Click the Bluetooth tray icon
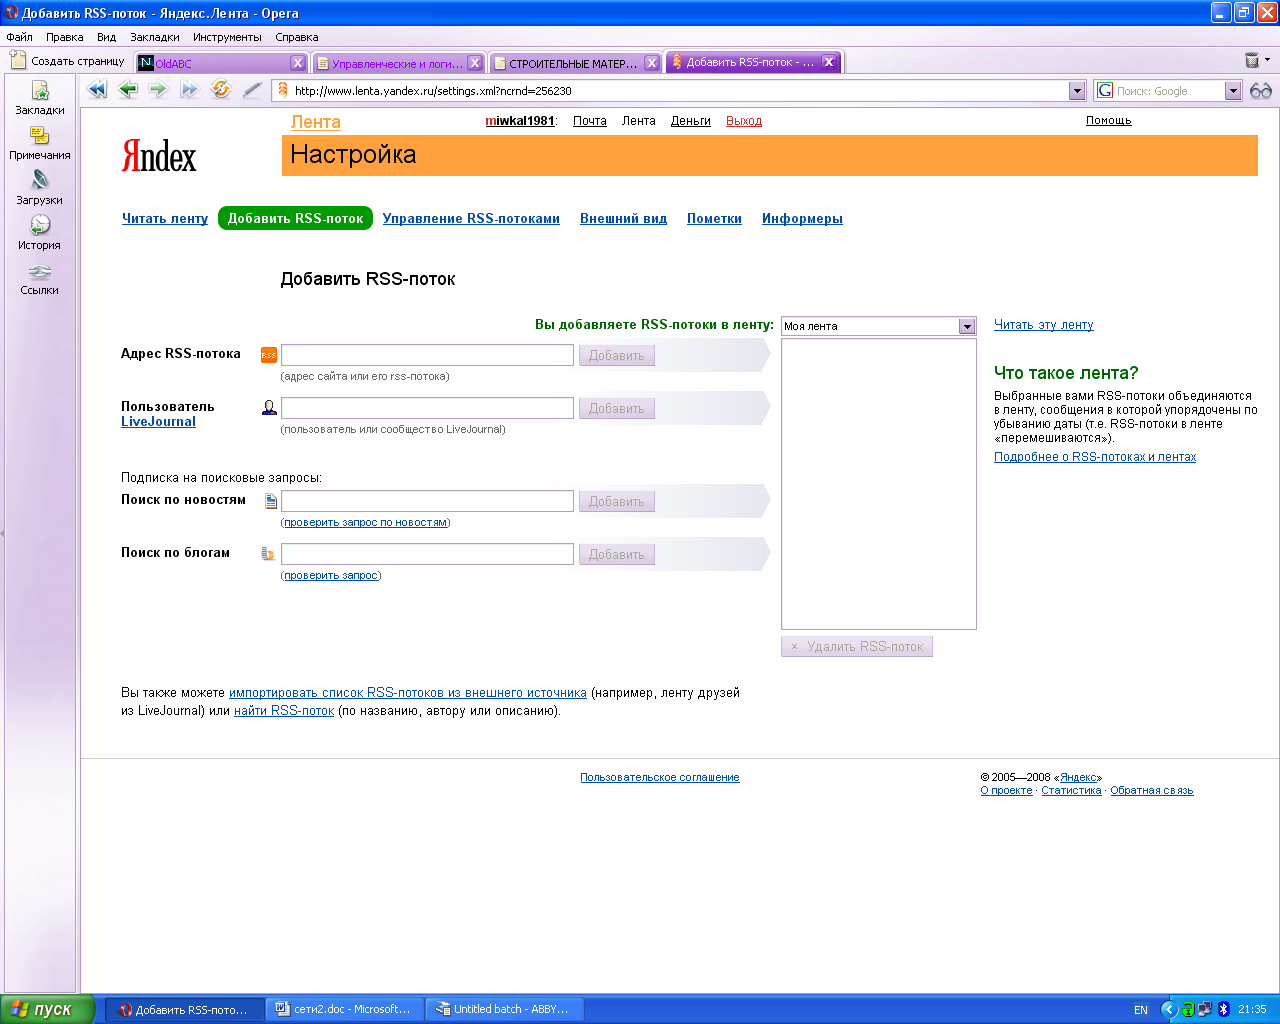The image size is (1280, 1024). [1223, 1009]
